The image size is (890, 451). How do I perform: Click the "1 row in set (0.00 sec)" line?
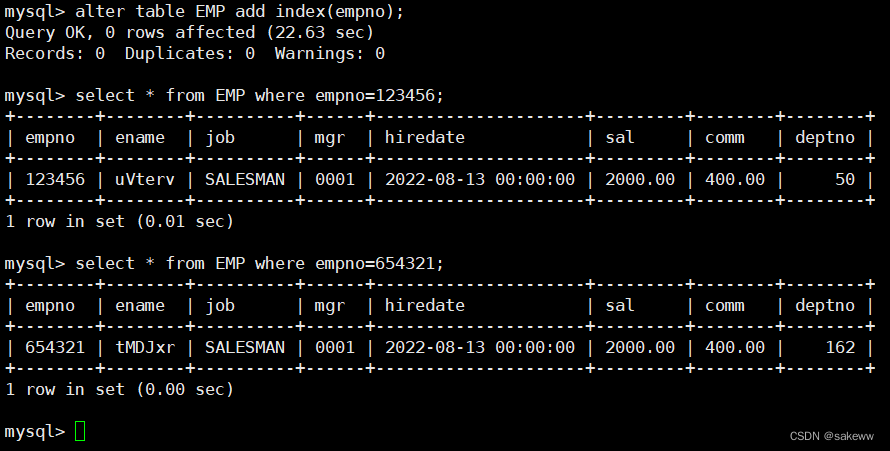tap(119, 390)
